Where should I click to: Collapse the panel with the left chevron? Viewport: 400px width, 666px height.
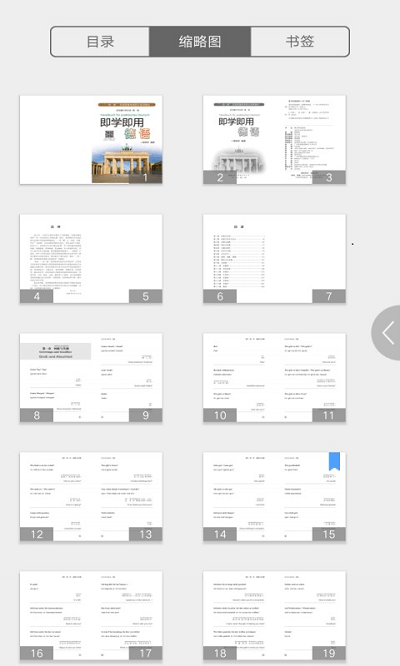(x=387, y=333)
